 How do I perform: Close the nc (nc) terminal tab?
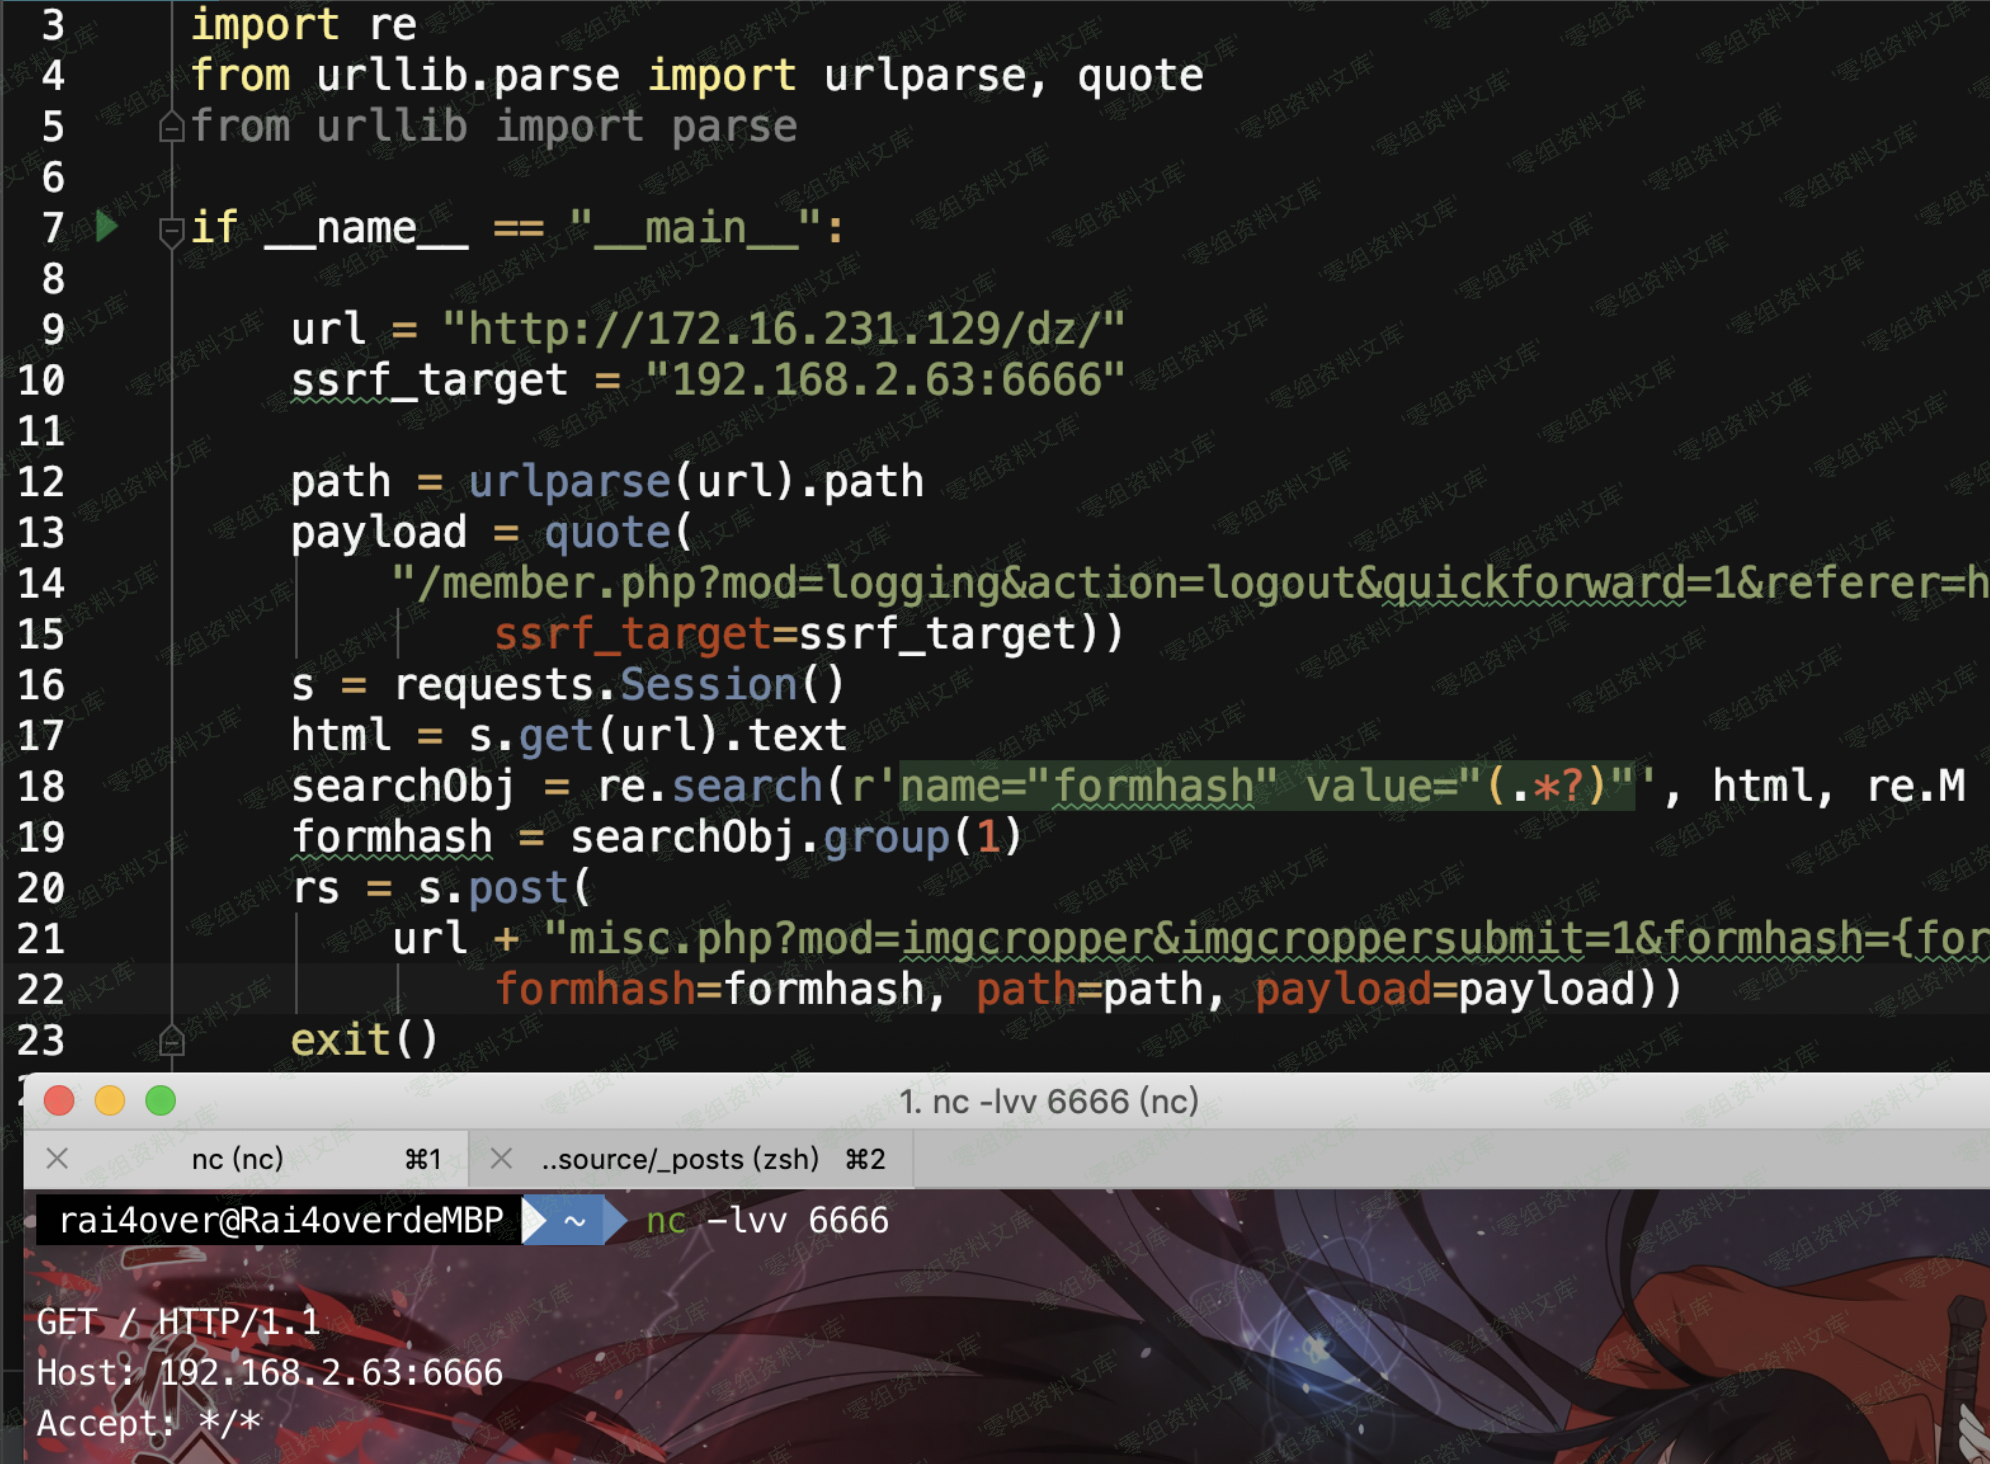coord(57,1158)
